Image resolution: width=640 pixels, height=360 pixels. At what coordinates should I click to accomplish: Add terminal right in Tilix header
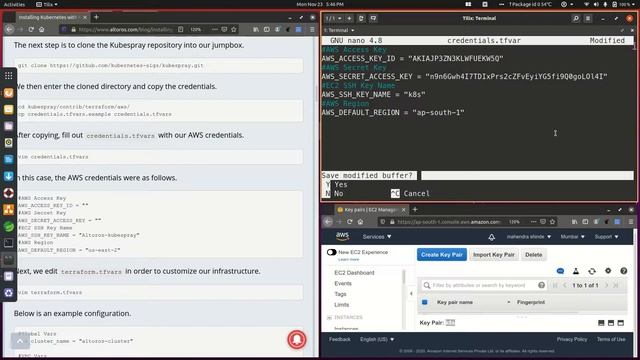click(361, 18)
